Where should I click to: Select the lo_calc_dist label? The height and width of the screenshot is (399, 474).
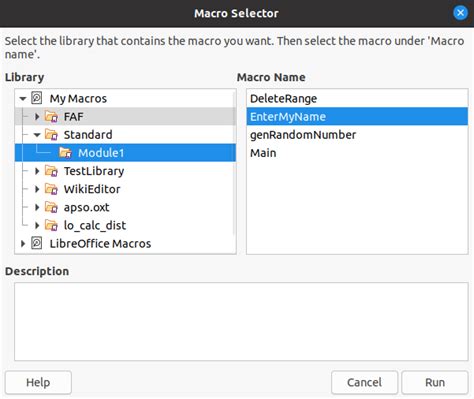[x=95, y=225]
